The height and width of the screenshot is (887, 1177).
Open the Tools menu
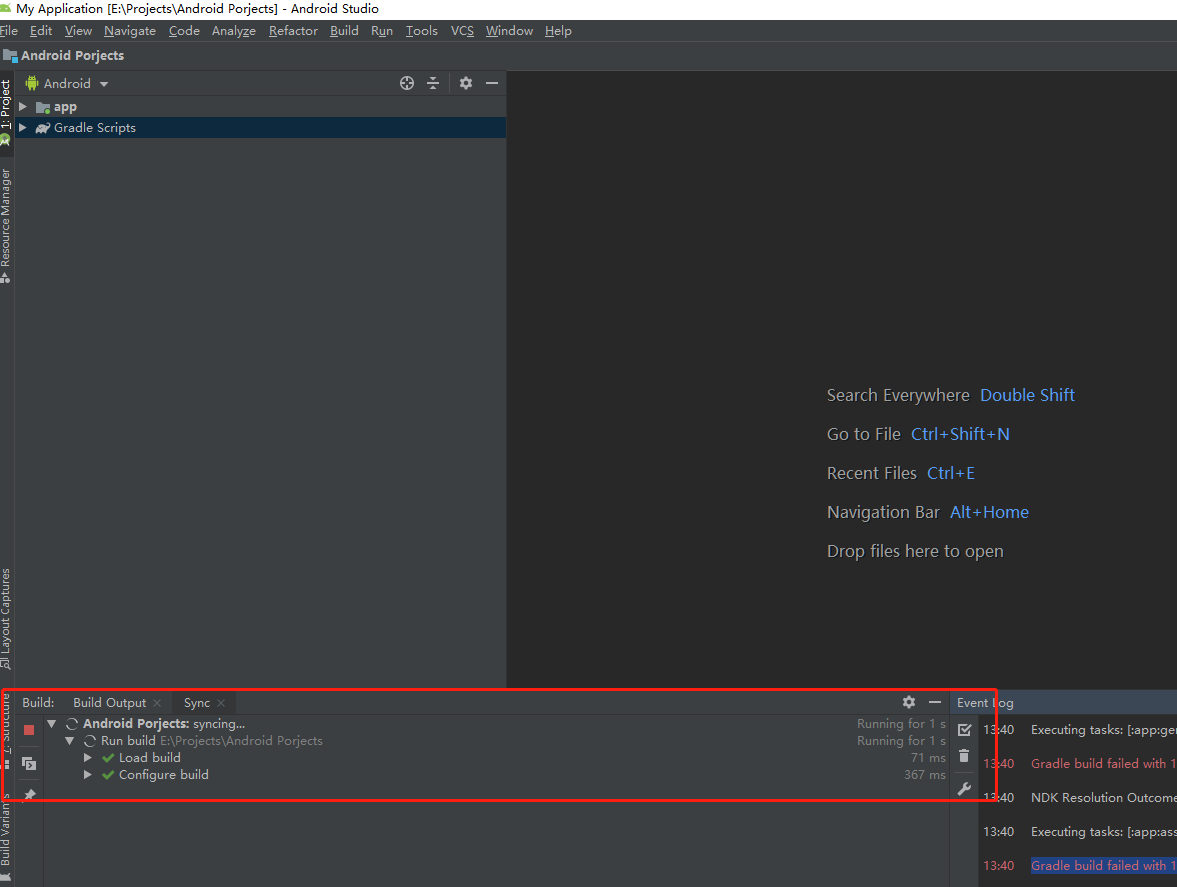[x=421, y=31]
